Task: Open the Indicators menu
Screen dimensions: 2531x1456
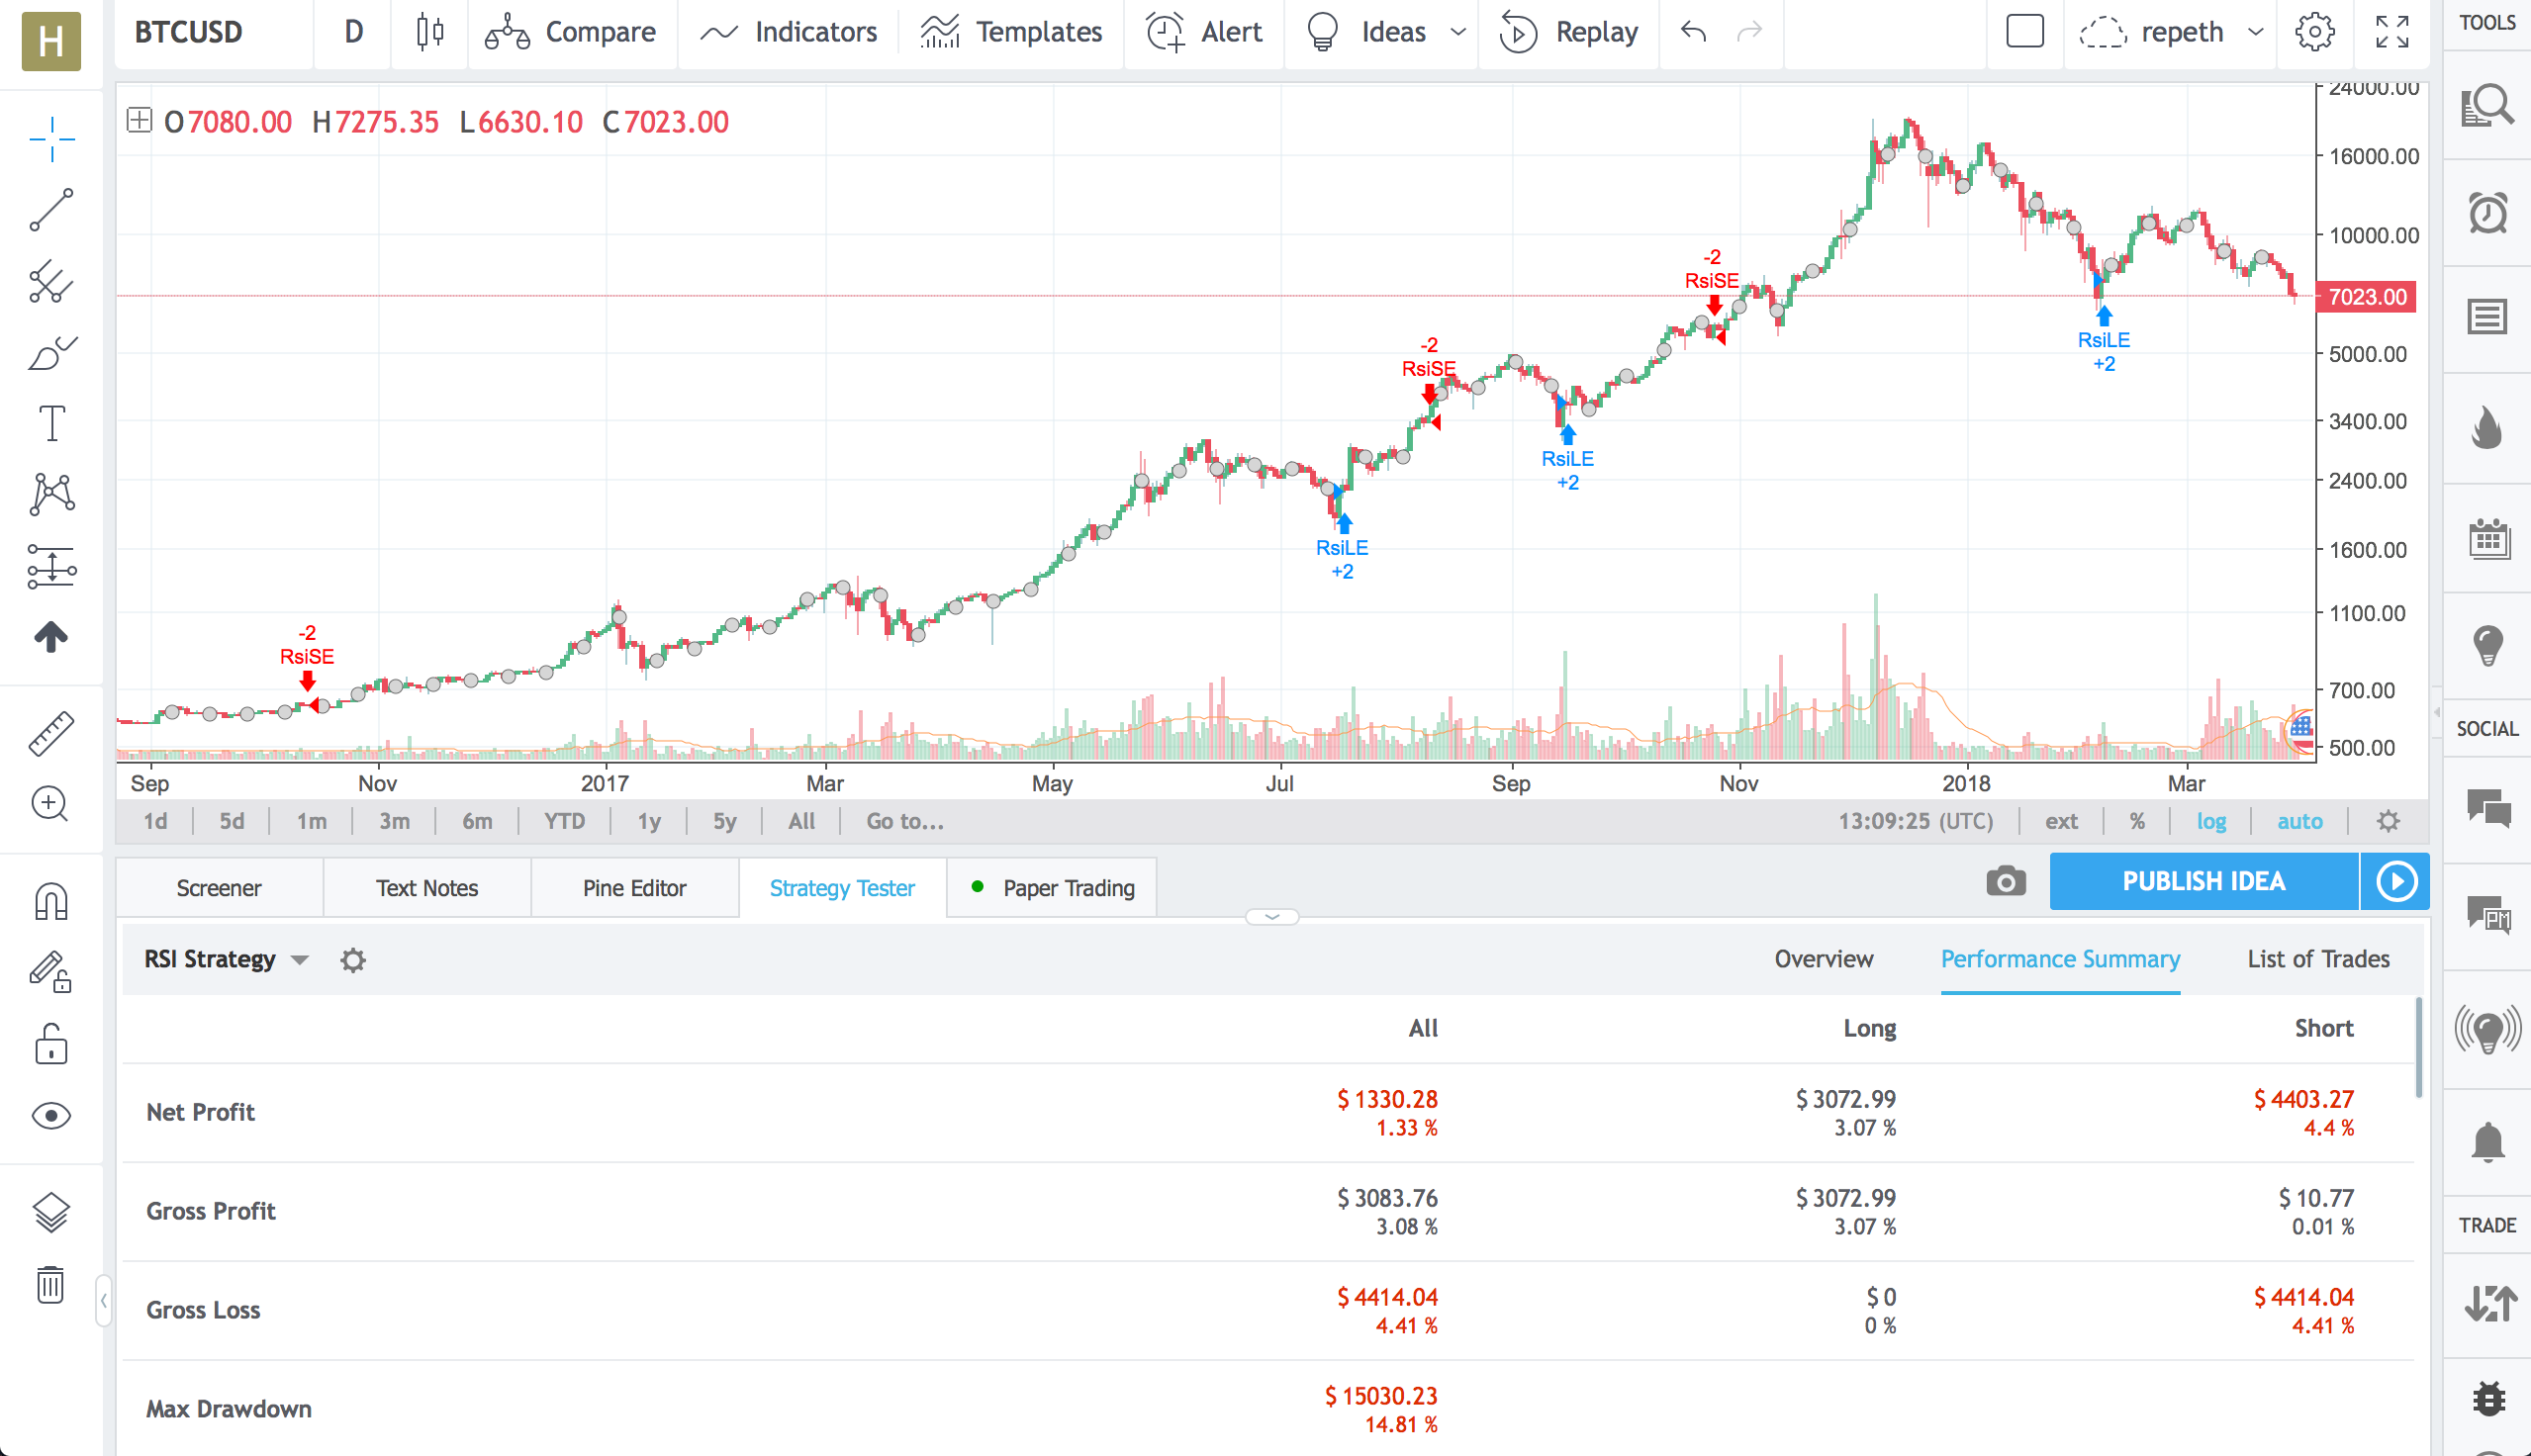Action: pyautogui.click(x=788, y=32)
